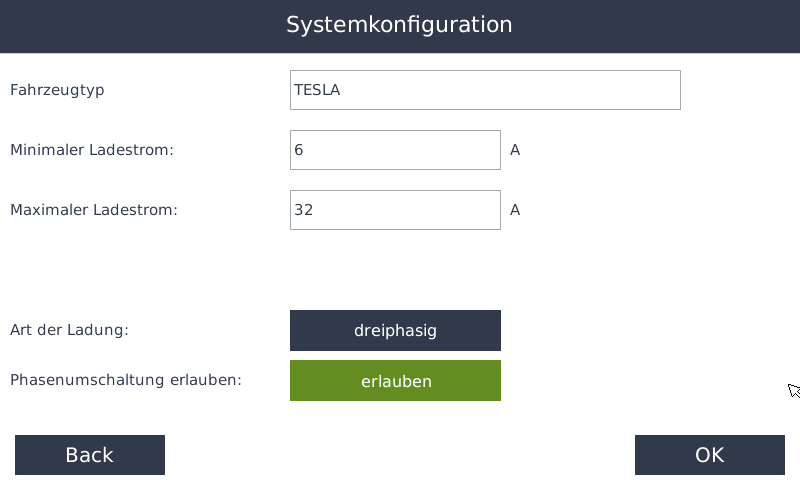
Task: Click the Fahrzeugtyp label
Action: tap(57, 90)
